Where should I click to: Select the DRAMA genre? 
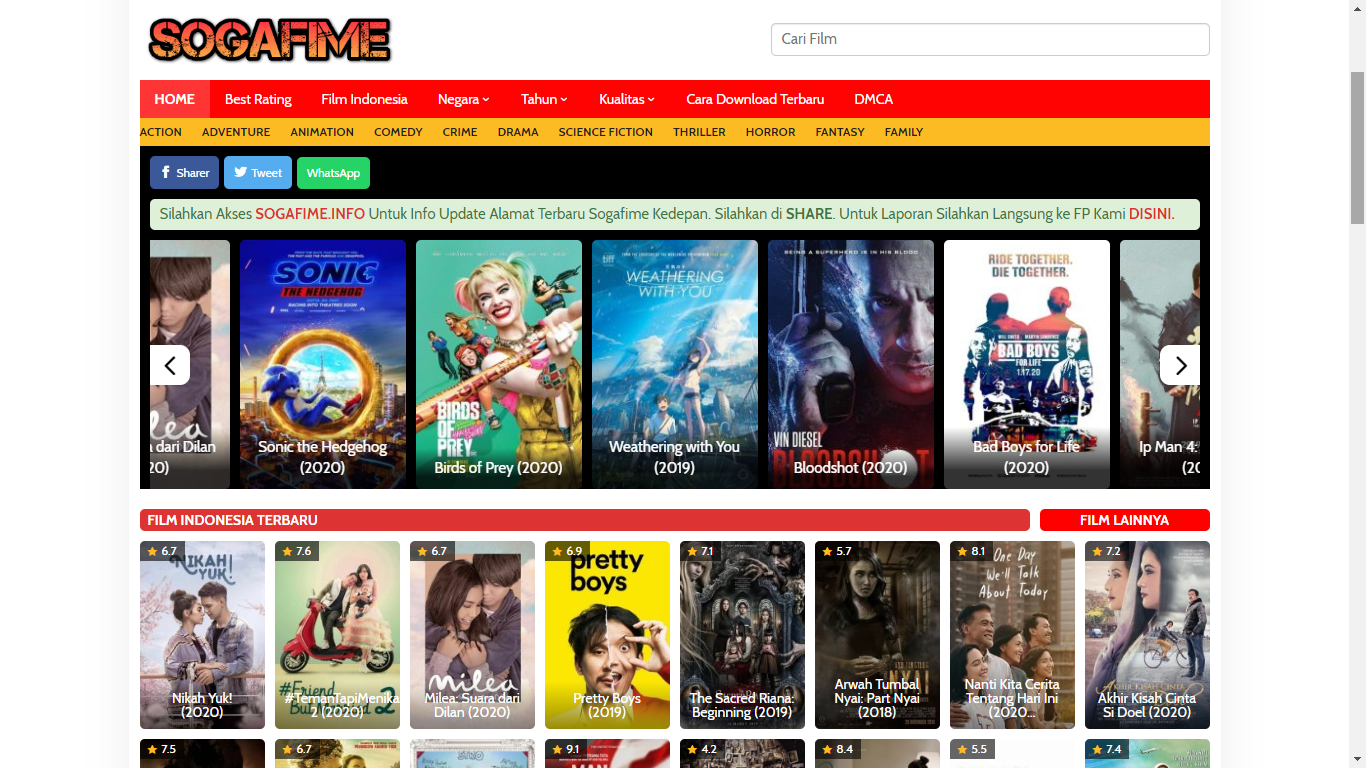coord(518,132)
